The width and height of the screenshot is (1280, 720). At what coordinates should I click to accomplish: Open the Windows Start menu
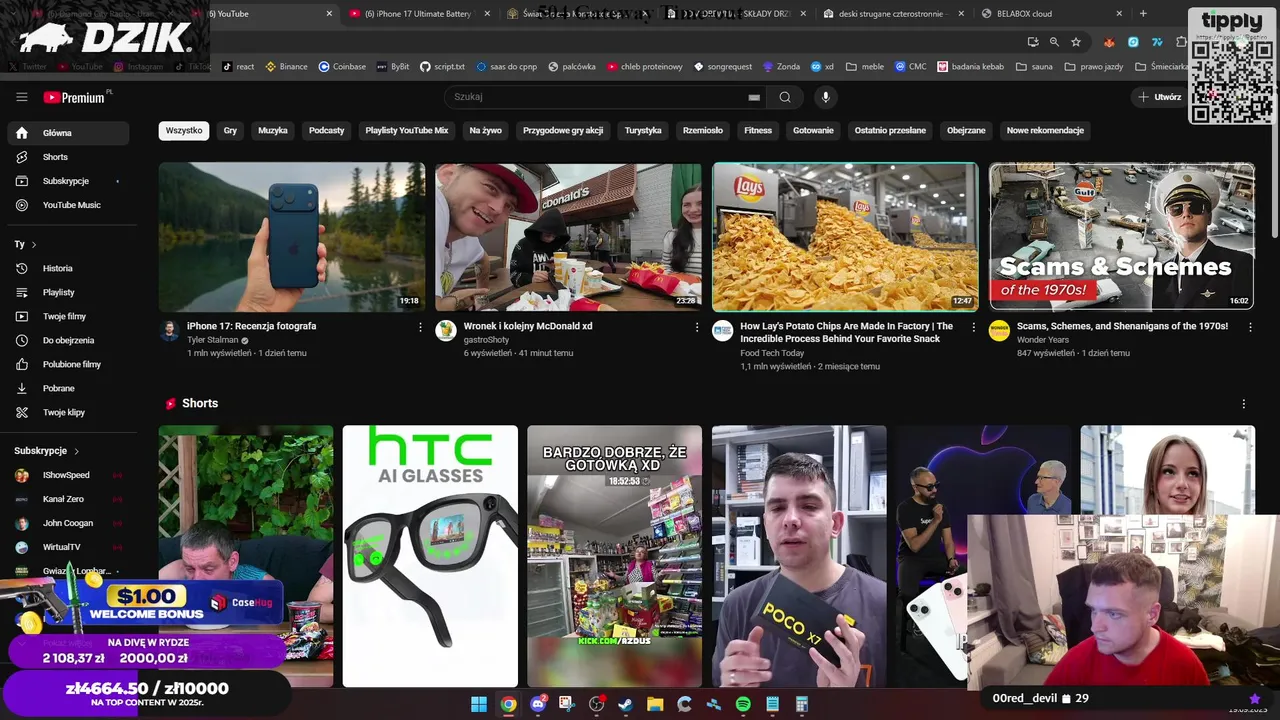click(479, 704)
